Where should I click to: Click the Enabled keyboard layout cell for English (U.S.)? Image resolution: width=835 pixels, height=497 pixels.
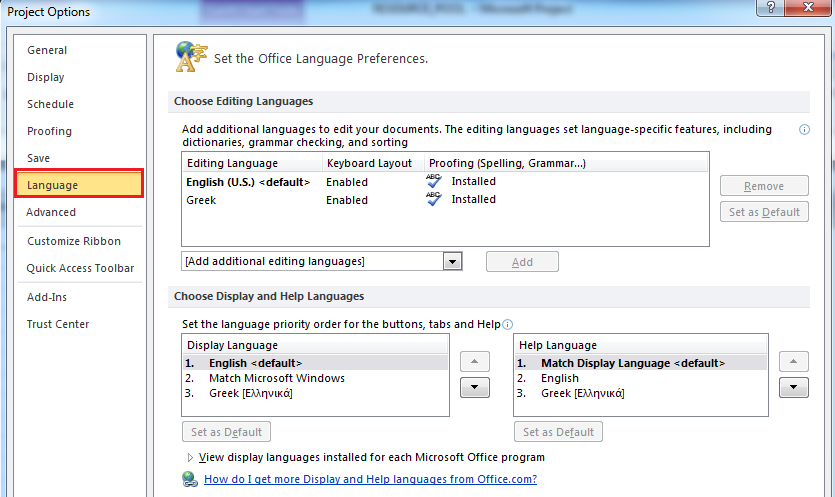(347, 182)
